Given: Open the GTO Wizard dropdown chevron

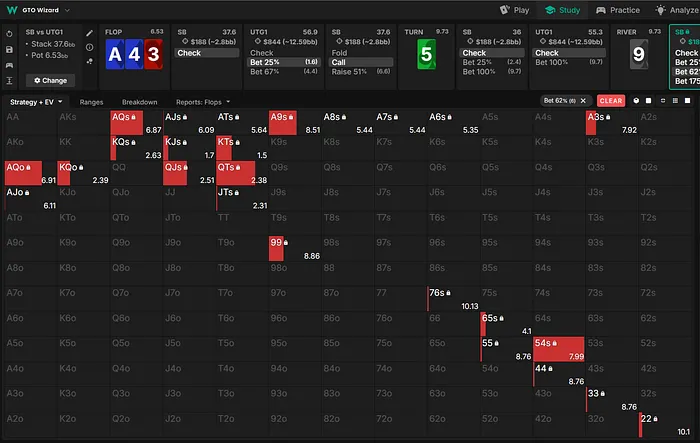Looking at the screenshot, I should point(67,10).
